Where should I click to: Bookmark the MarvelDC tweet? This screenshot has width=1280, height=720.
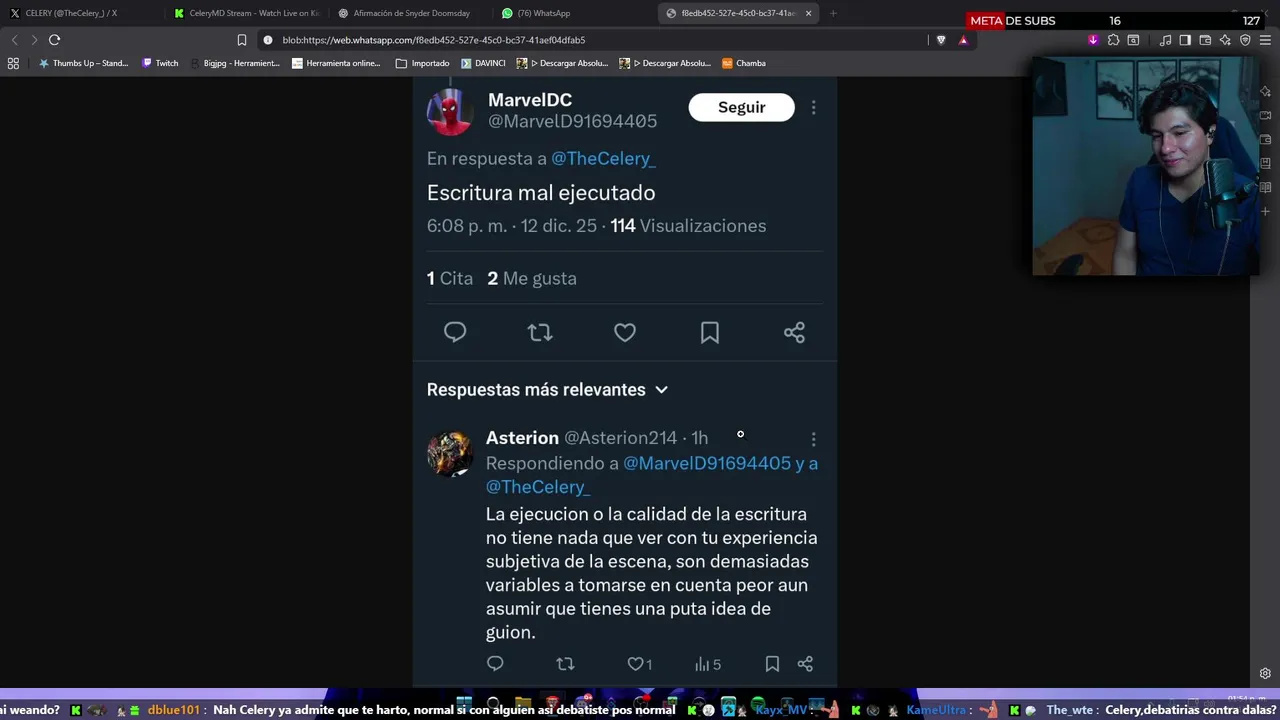point(710,332)
